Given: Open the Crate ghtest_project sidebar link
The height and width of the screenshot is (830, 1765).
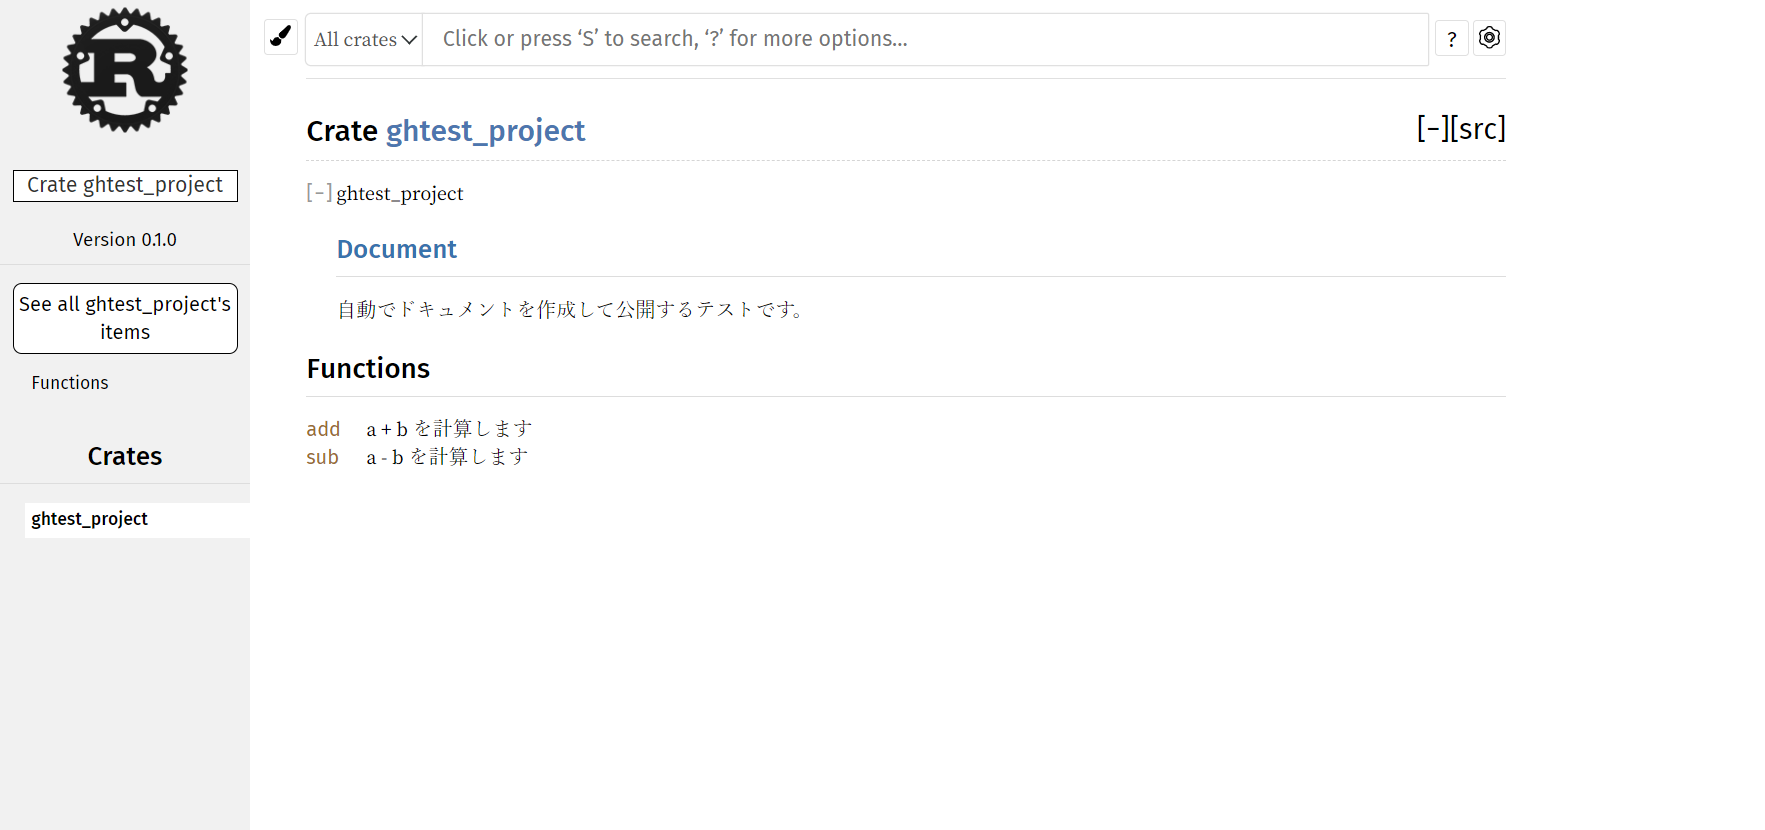Looking at the screenshot, I should tap(125, 185).
